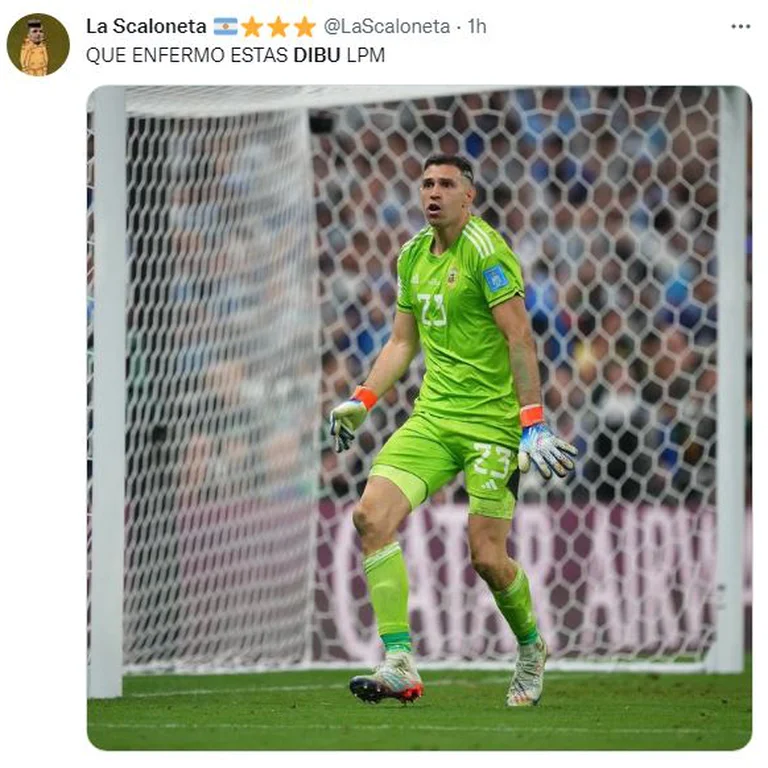768x768 pixels.
Task: Open the La Scaloneta display name link
Action: [x=146, y=26]
